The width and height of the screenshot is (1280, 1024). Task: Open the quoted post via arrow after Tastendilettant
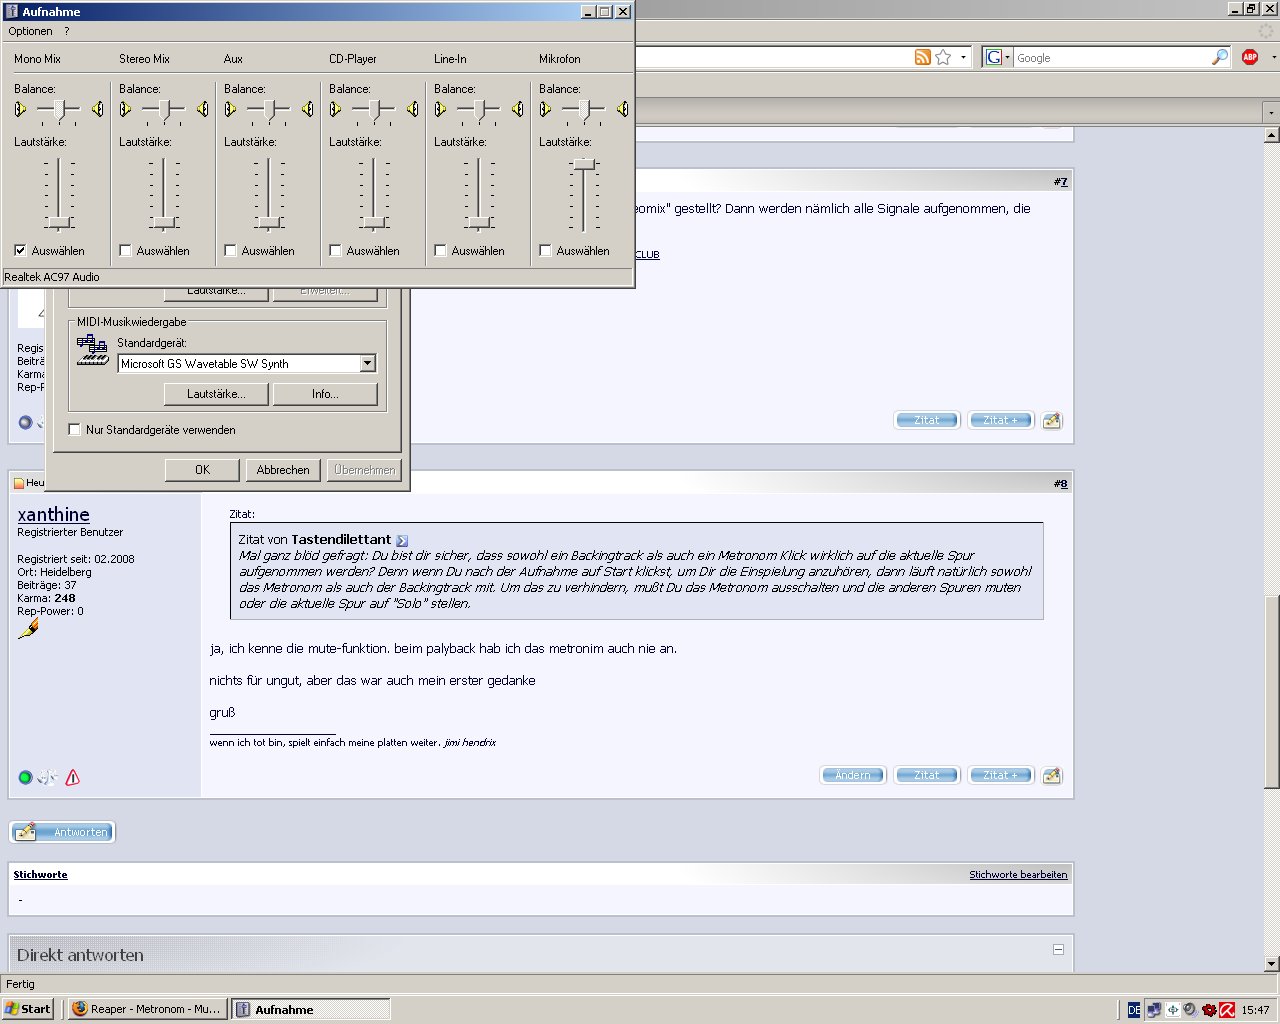[x=402, y=540]
